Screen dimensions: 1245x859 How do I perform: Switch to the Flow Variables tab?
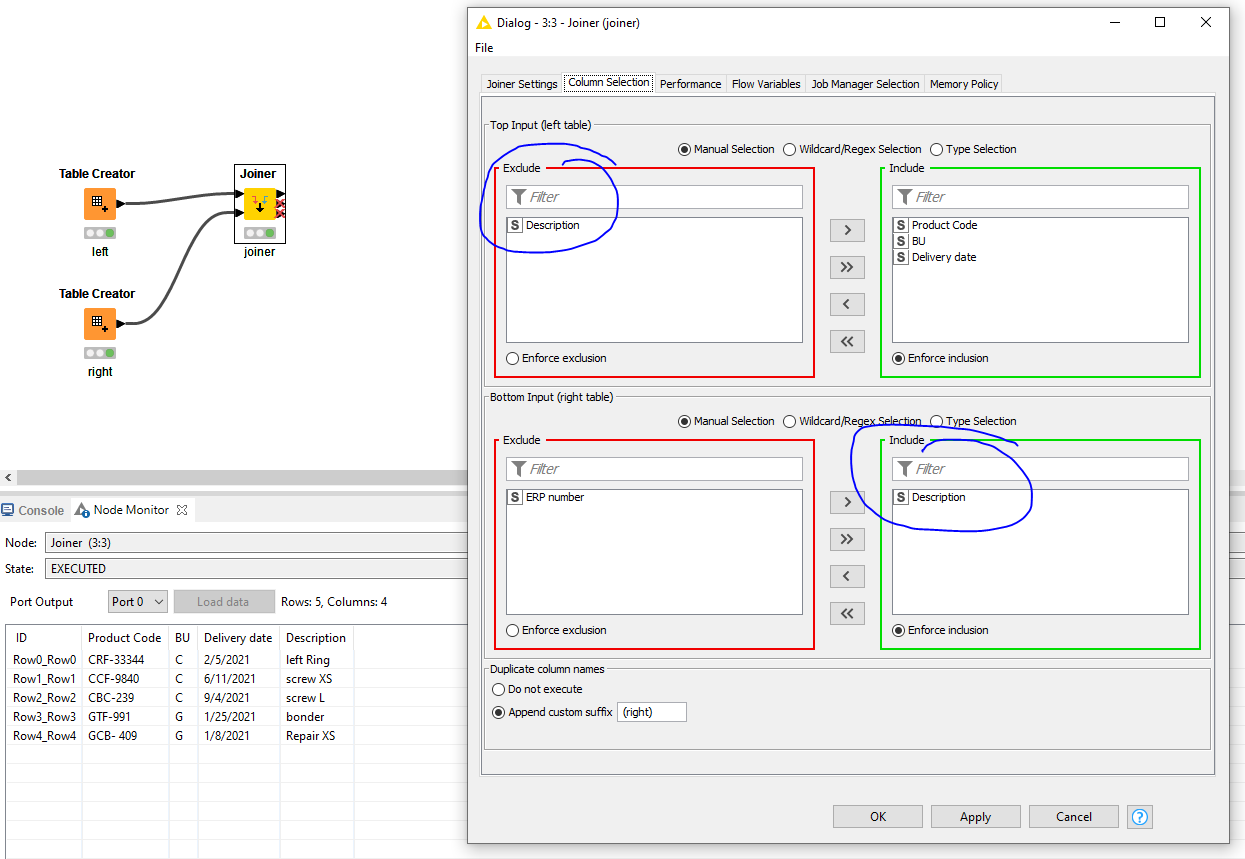765,84
